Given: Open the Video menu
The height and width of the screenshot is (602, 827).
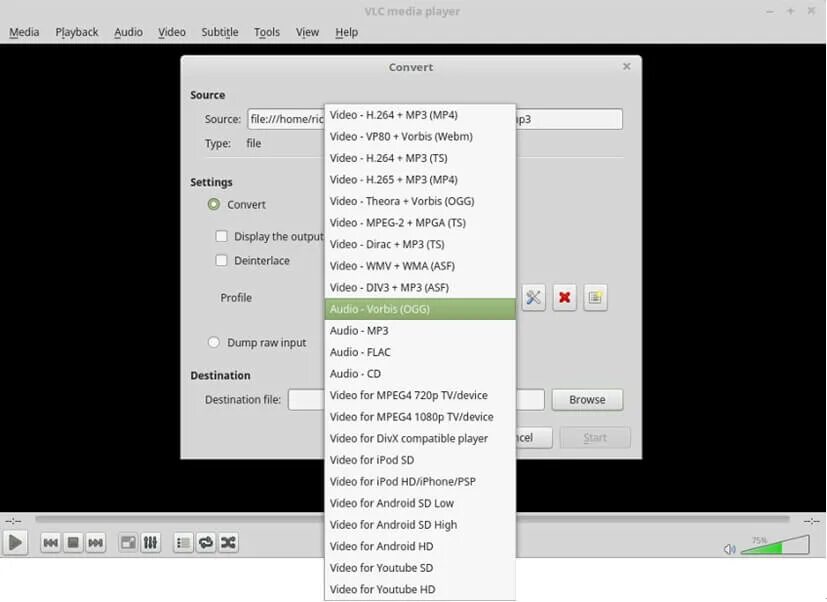Looking at the screenshot, I should coord(172,32).
